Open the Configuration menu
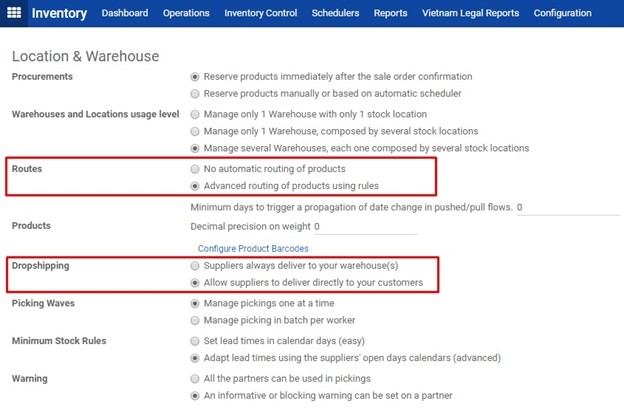This screenshot has width=624, height=412. (562, 13)
